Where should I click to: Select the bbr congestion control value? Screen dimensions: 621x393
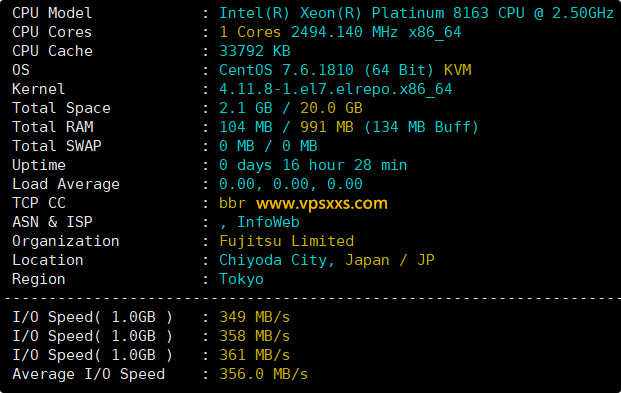pos(232,203)
